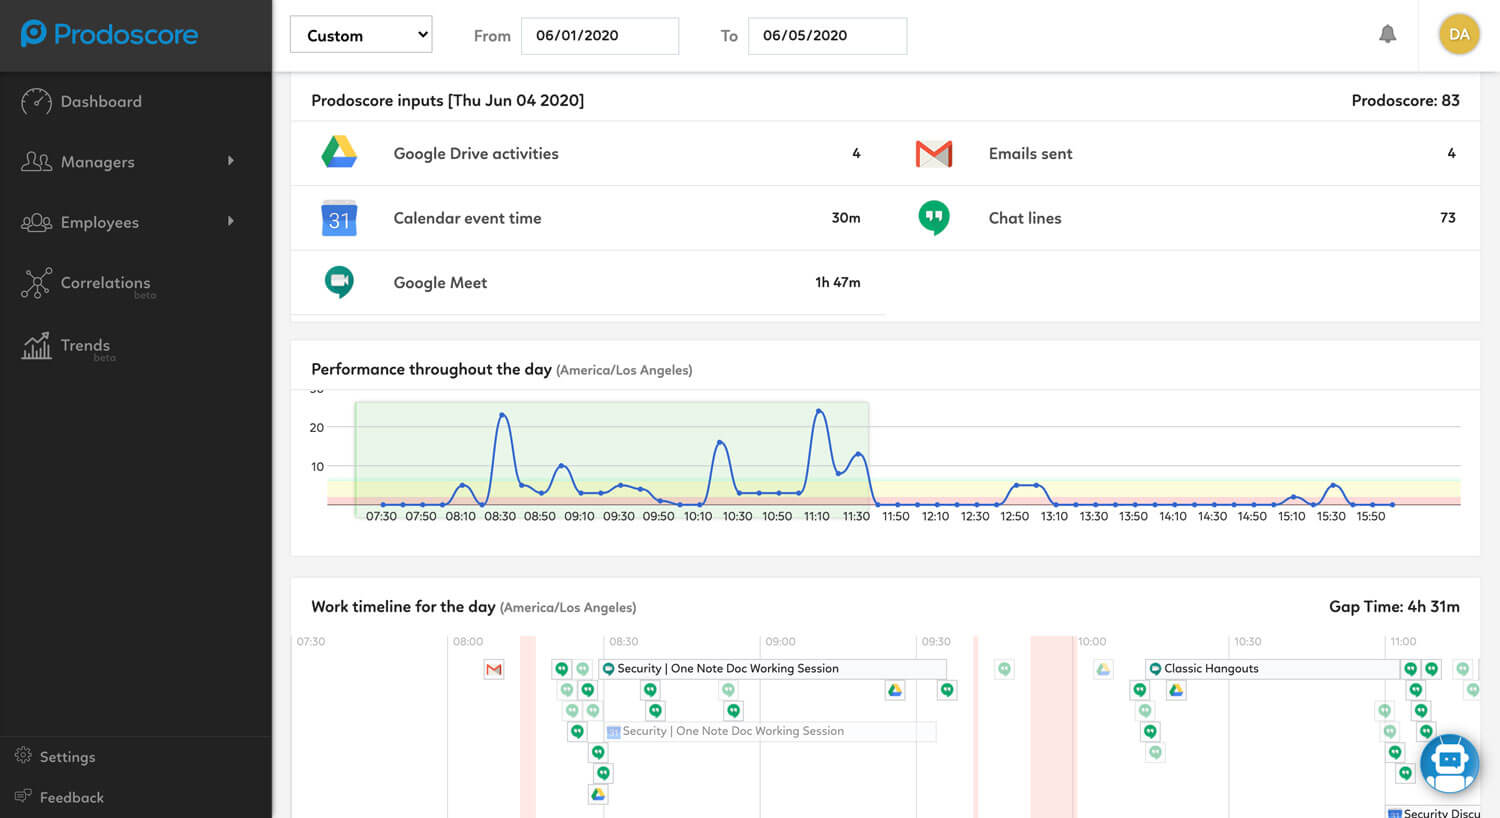Click the Managers people icon
The height and width of the screenshot is (818, 1500).
36,162
